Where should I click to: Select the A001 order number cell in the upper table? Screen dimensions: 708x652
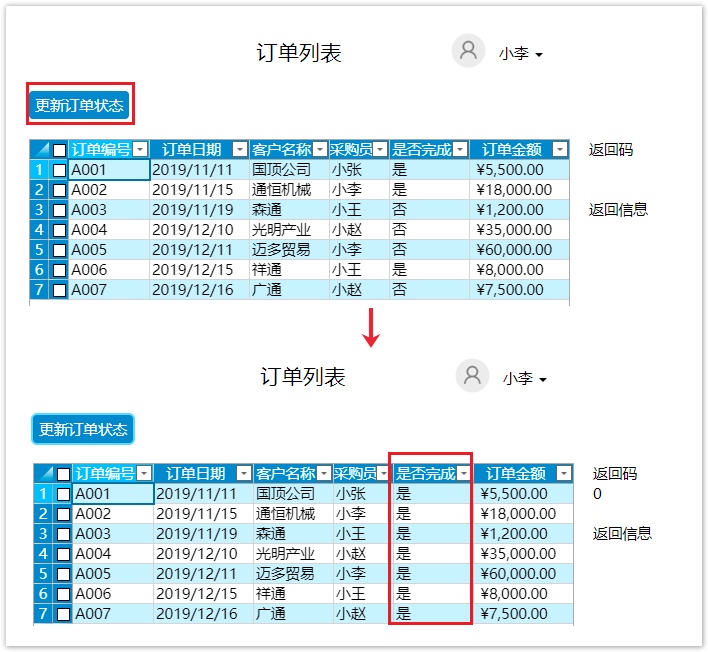109,170
